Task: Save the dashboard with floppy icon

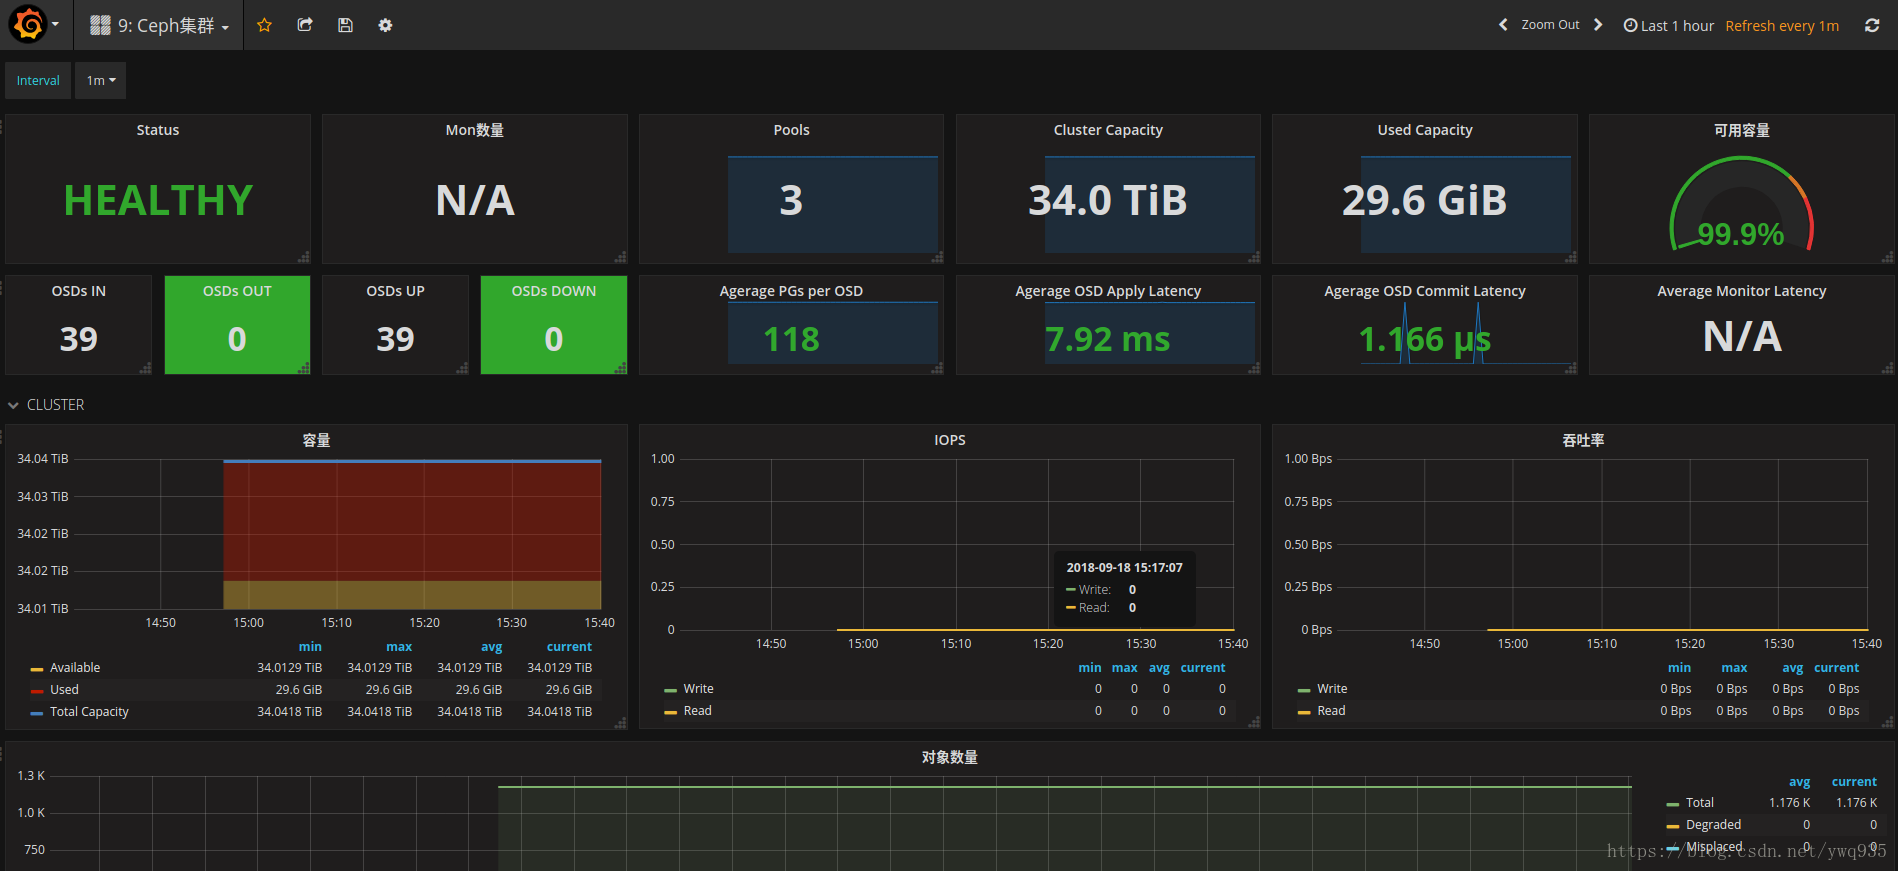Action: click(345, 25)
